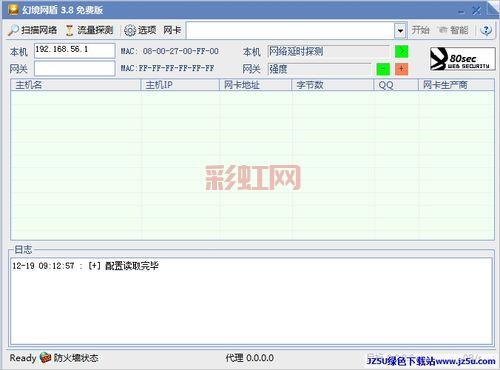Open the 选项 options gear
The image size is (500, 370).
pyautogui.click(x=140, y=30)
